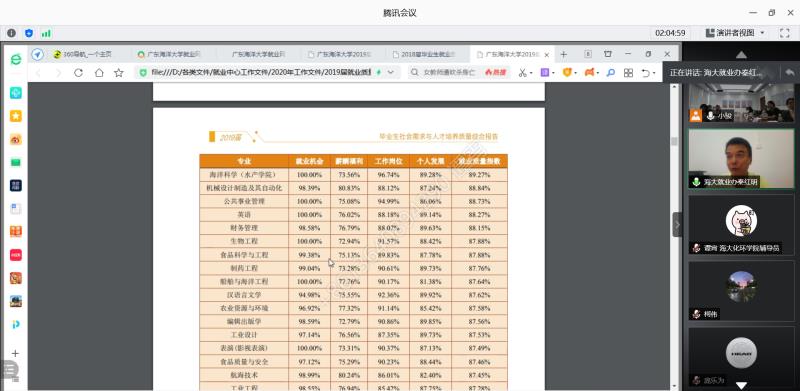The height and width of the screenshot is (391, 800).
Task: Click the blue security shield icon
Action: (x=29, y=33)
